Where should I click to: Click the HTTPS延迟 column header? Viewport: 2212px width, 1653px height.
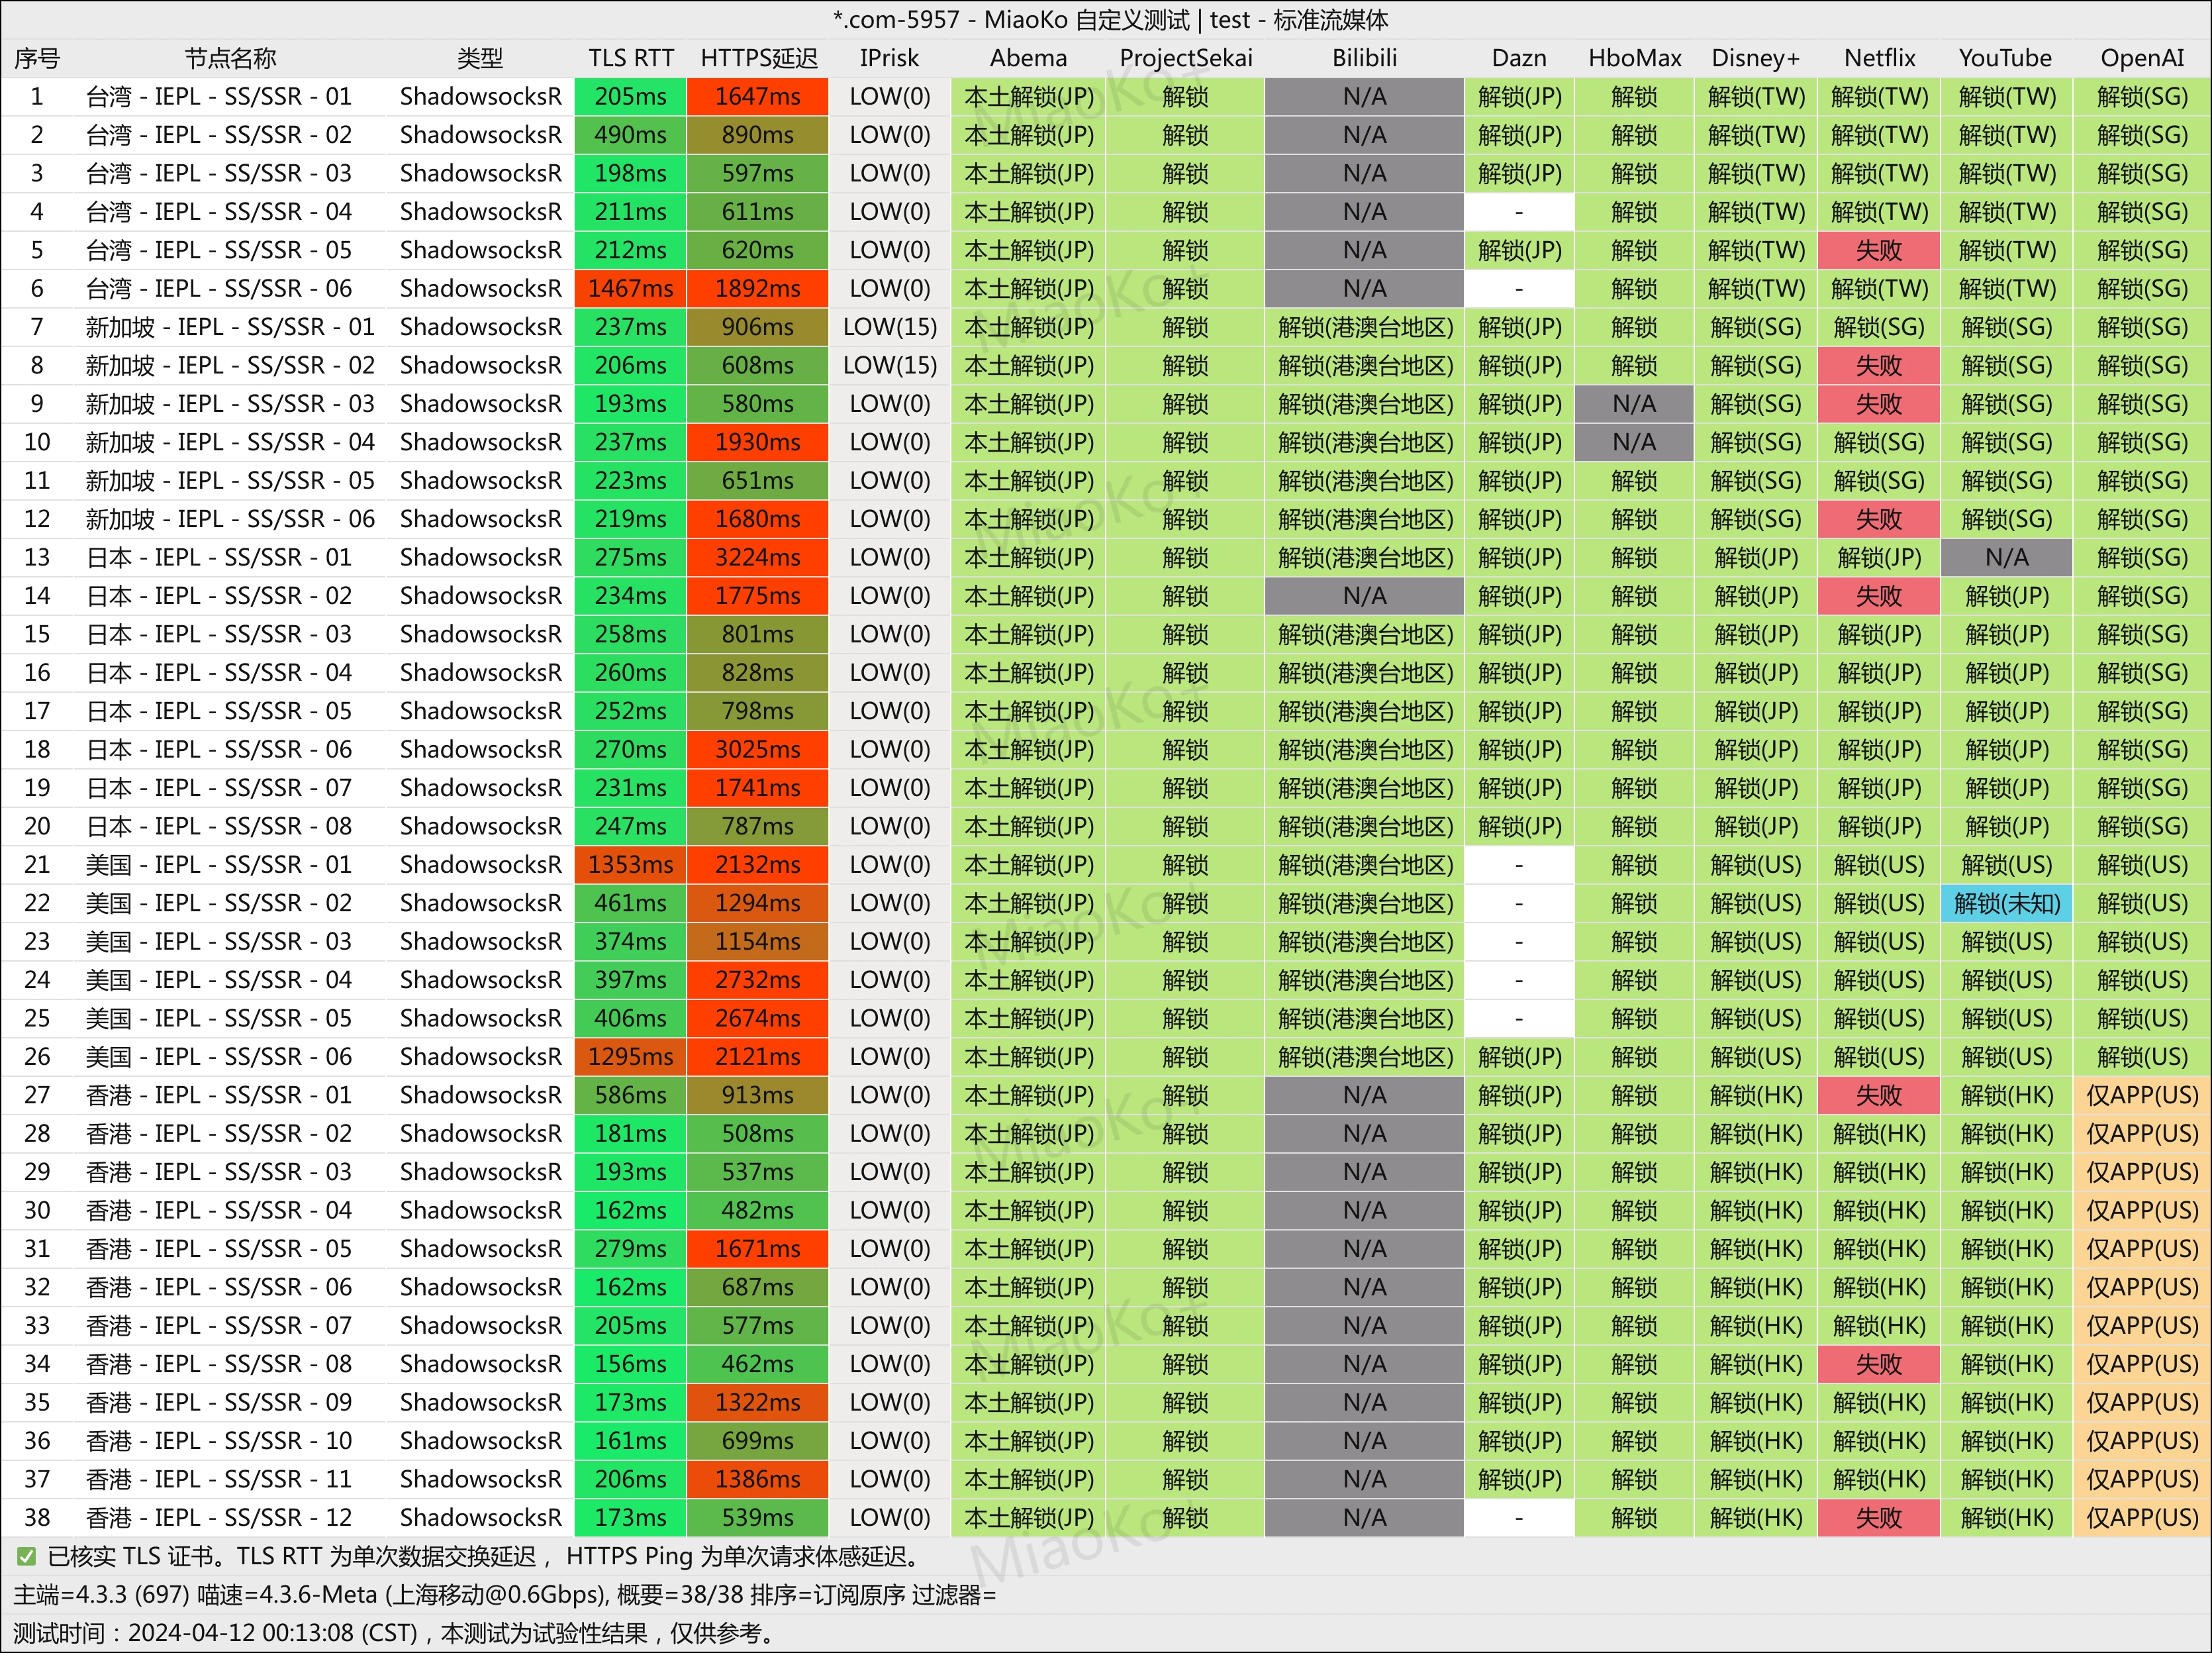(x=758, y=58)
